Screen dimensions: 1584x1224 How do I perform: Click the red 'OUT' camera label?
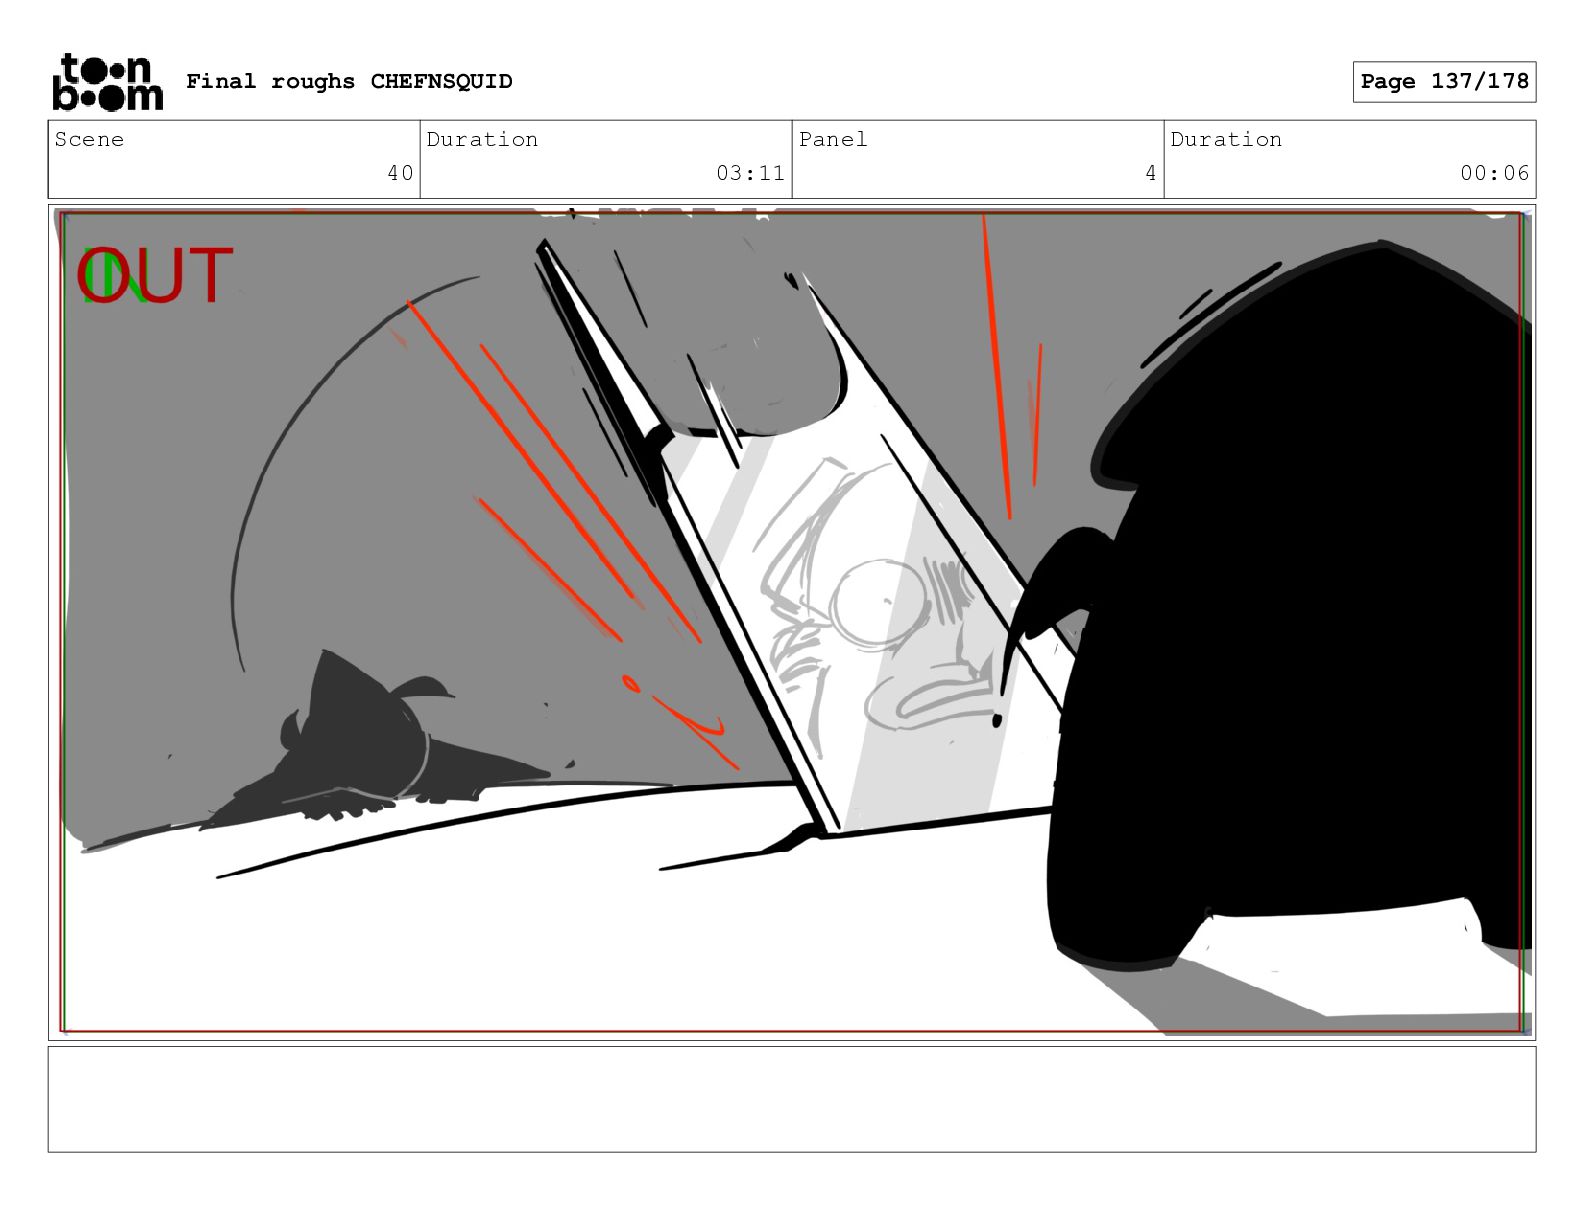click(x=155, y=276)
